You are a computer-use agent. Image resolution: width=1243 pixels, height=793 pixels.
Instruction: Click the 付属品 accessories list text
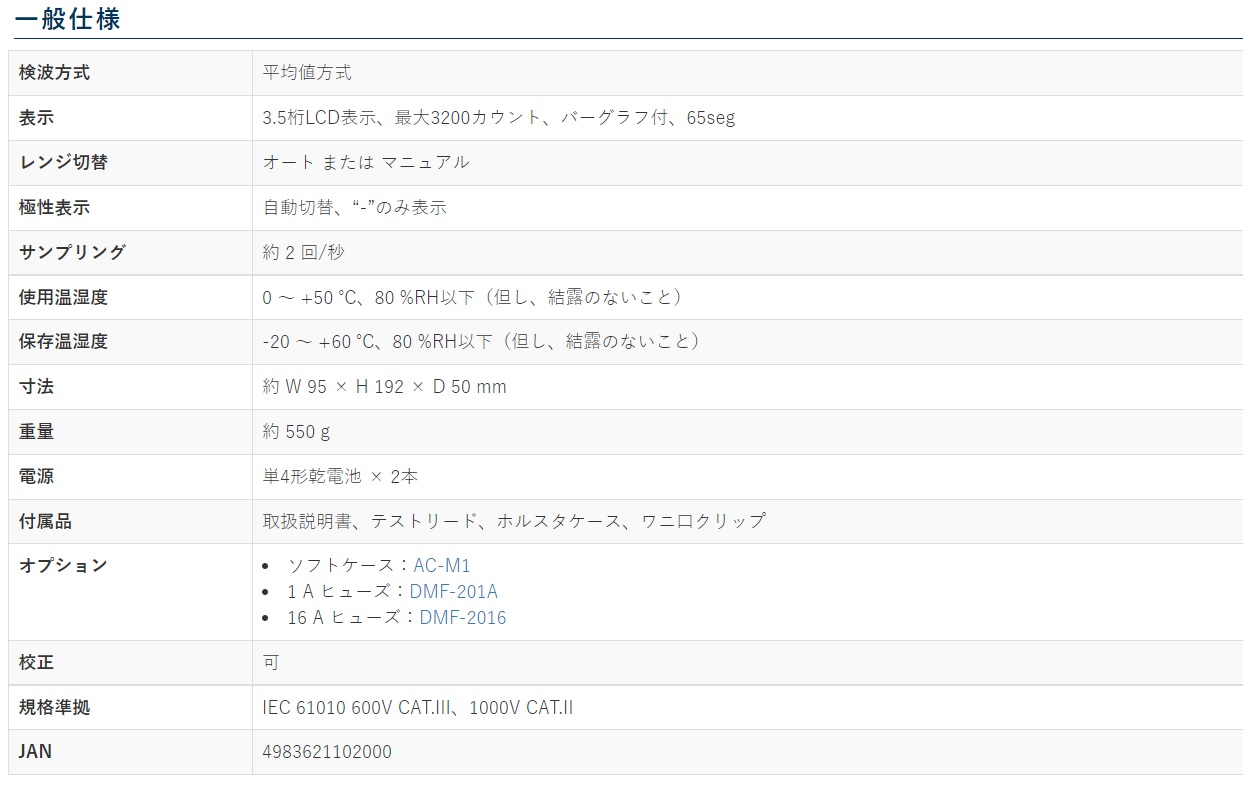(513, 521)
